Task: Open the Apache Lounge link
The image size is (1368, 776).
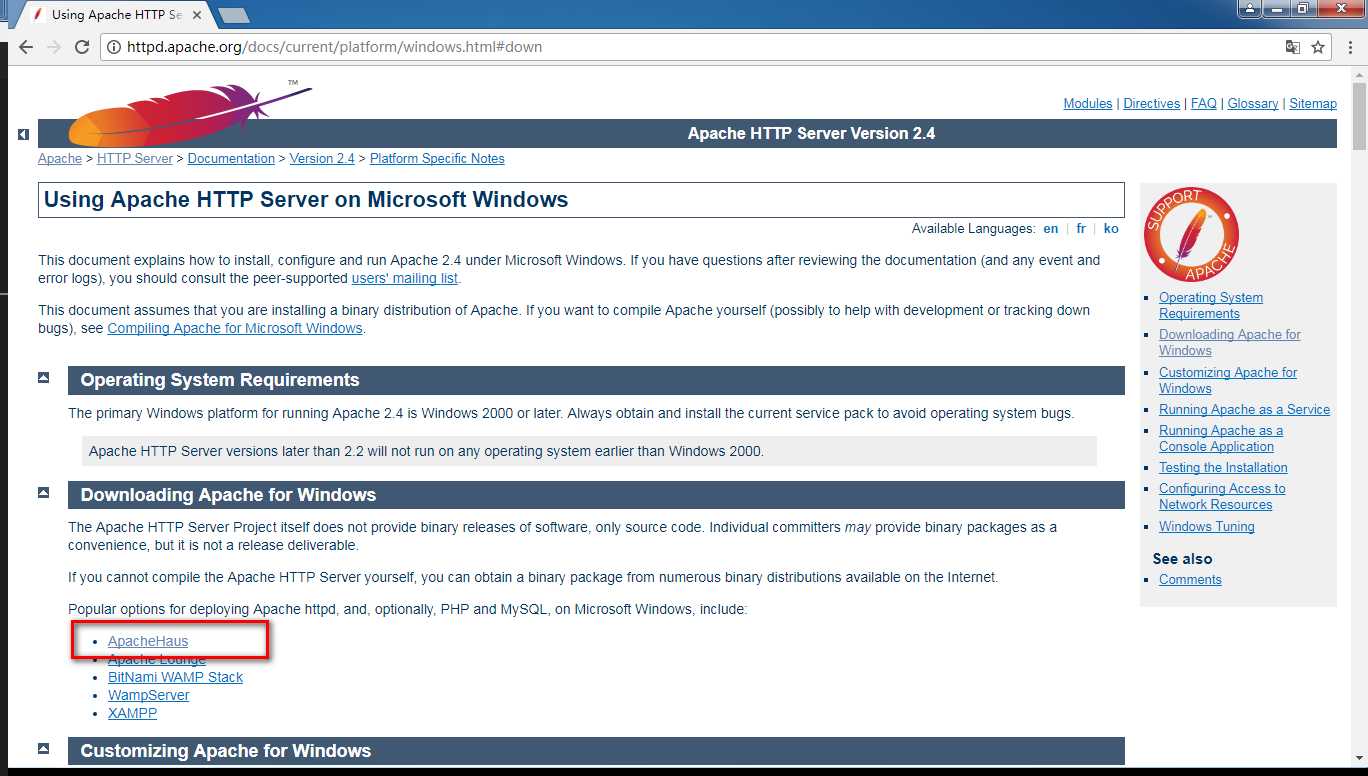Action: (x=157, y=660)
